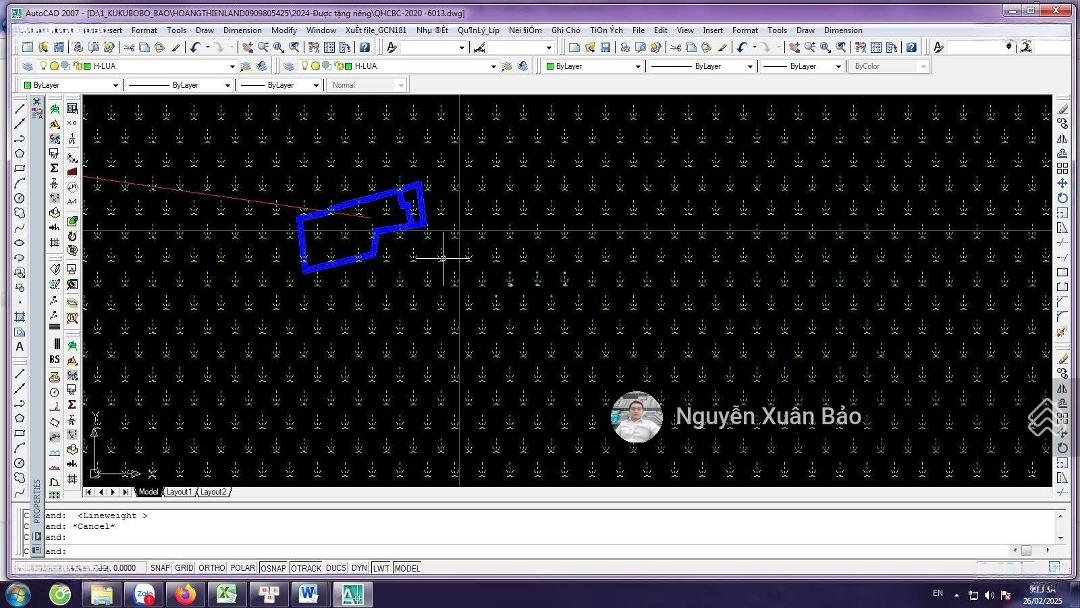Open Layer Properties Manager in leftmost Layers toolbar
1080x608 pixels.
click(28, 66)
